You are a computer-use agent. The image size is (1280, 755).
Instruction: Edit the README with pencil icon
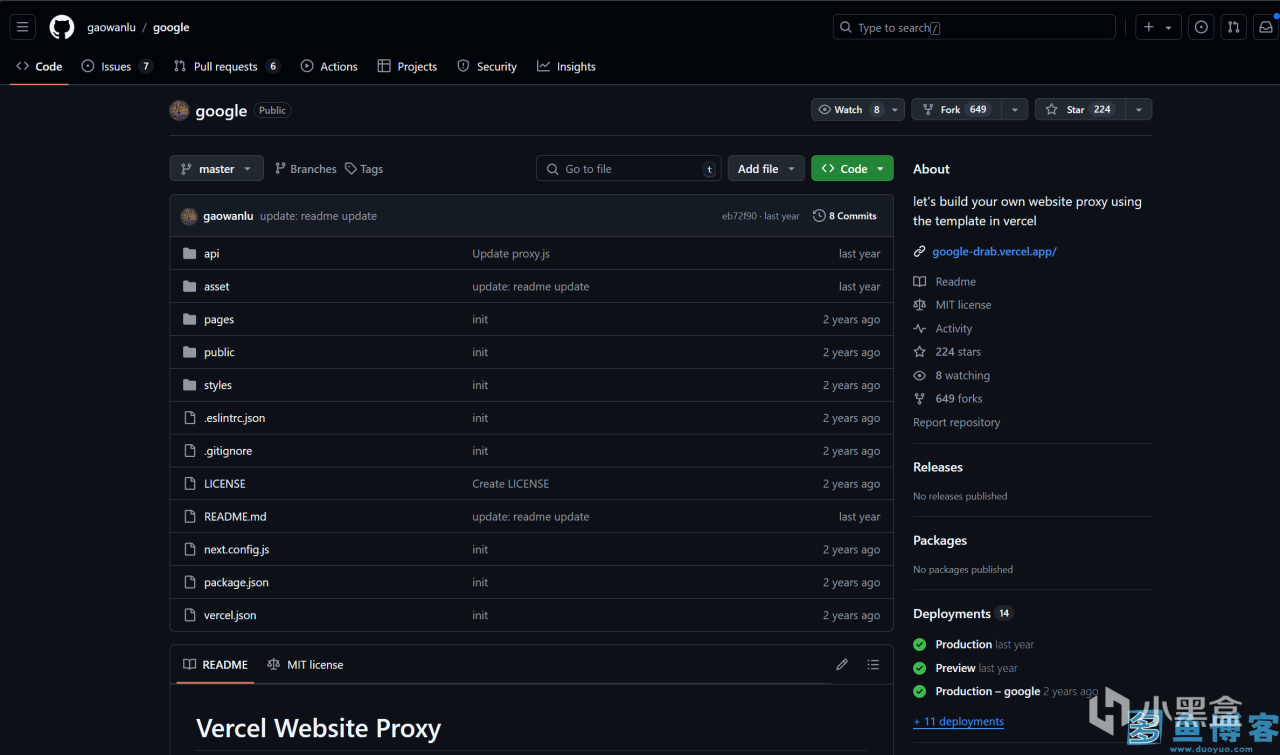click(842, 664)
